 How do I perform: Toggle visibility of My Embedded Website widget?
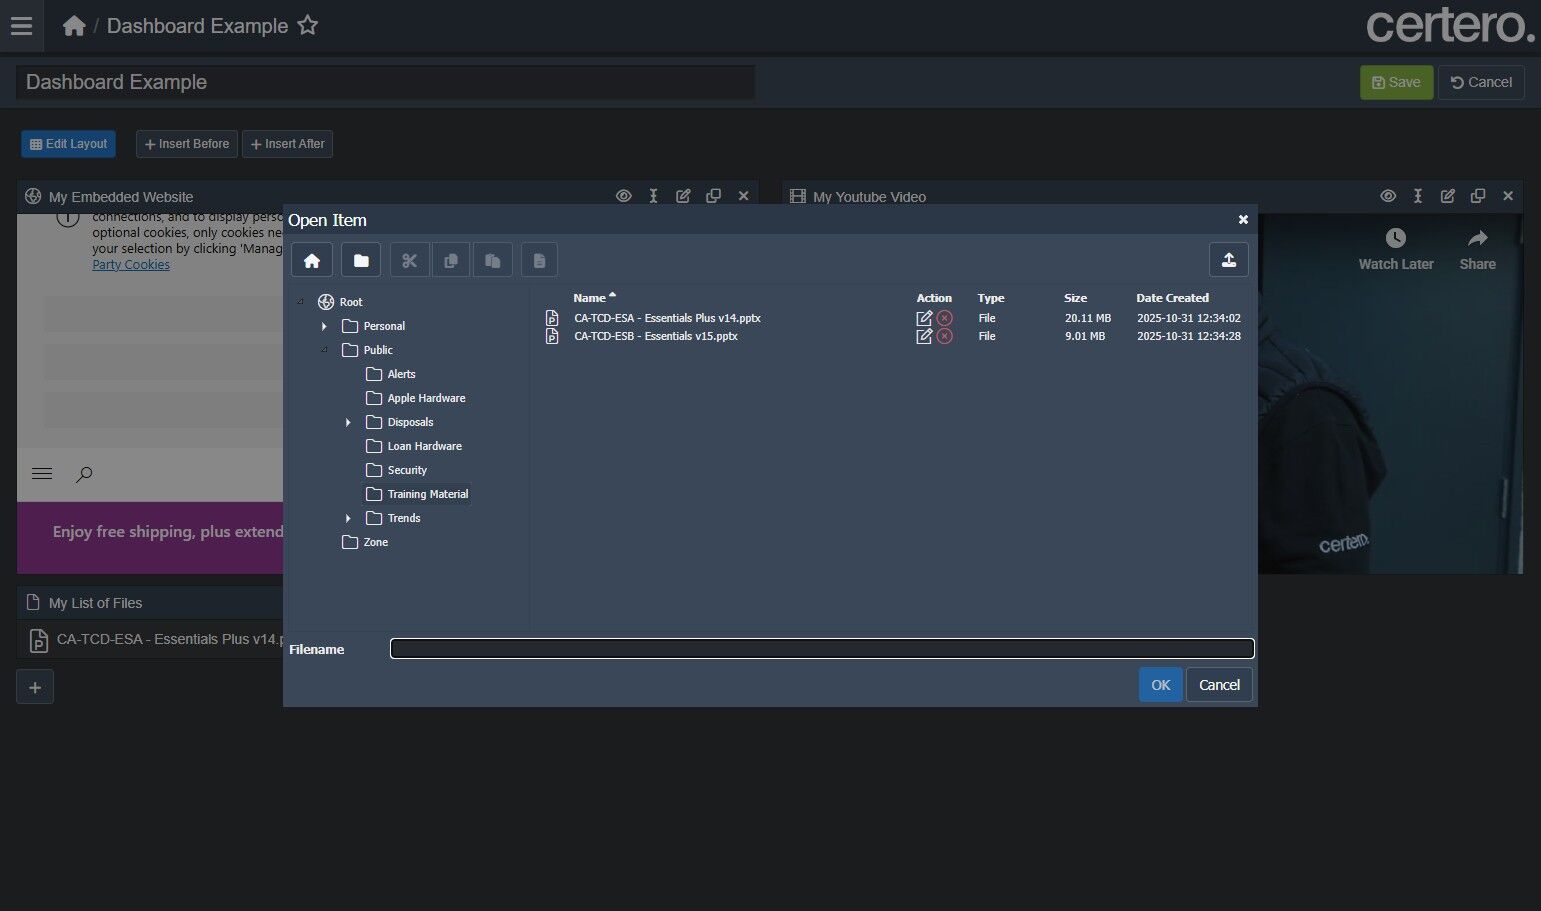coord(623,196)
